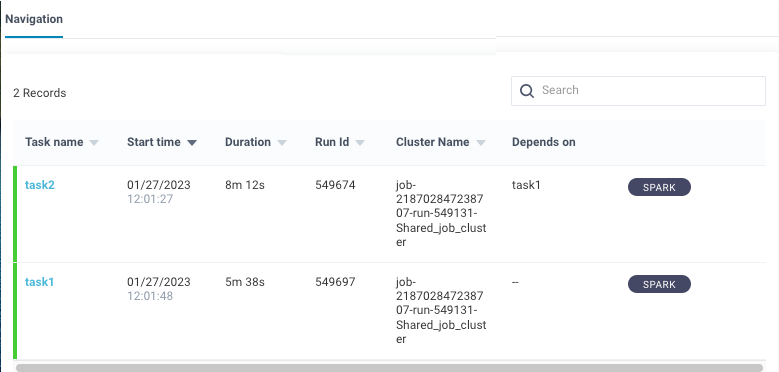Image resolution: width=779 pixels, height=372 pixels.
Task: Click the task1 dependency in task2 row
Action: (x=526, y=185)
